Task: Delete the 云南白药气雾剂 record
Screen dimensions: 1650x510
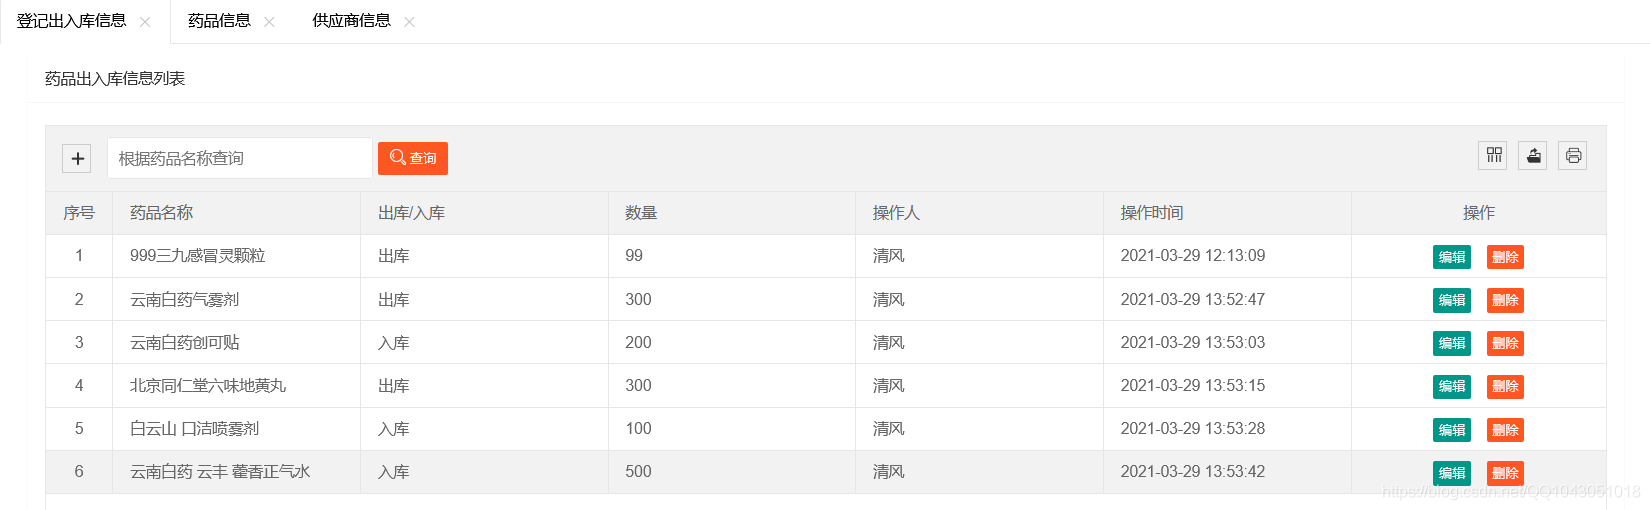Action: tap(1505, 300)
